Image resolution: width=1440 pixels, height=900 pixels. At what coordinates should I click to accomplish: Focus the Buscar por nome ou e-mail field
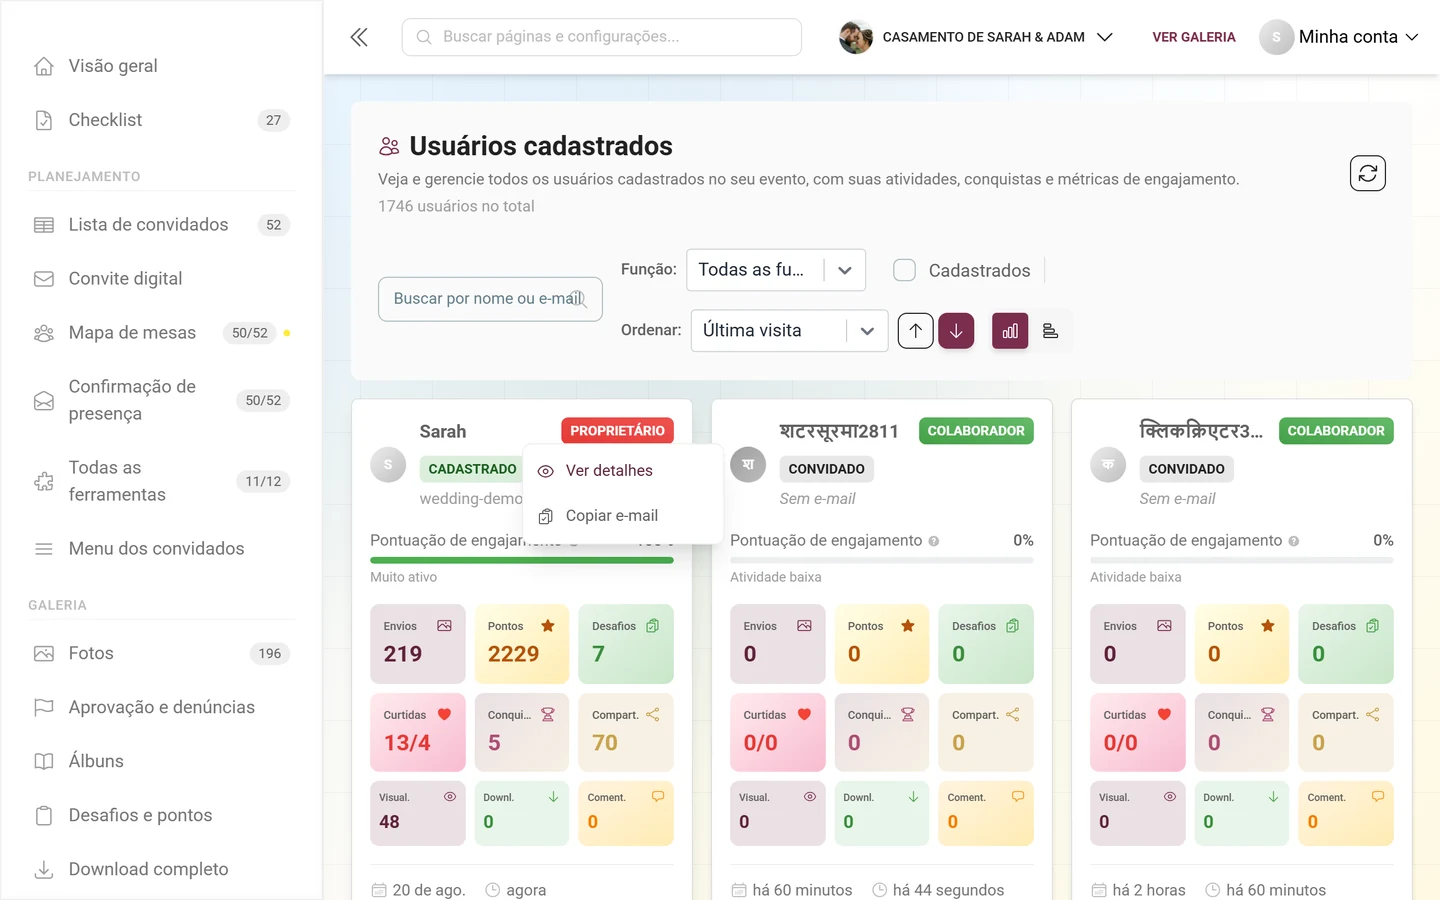490,299
